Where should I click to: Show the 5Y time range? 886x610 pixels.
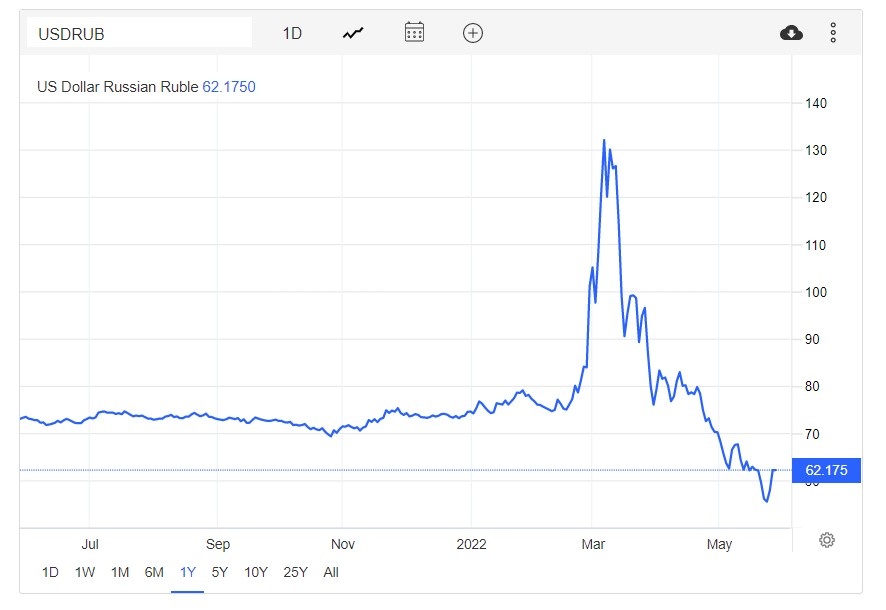[220, 572]
